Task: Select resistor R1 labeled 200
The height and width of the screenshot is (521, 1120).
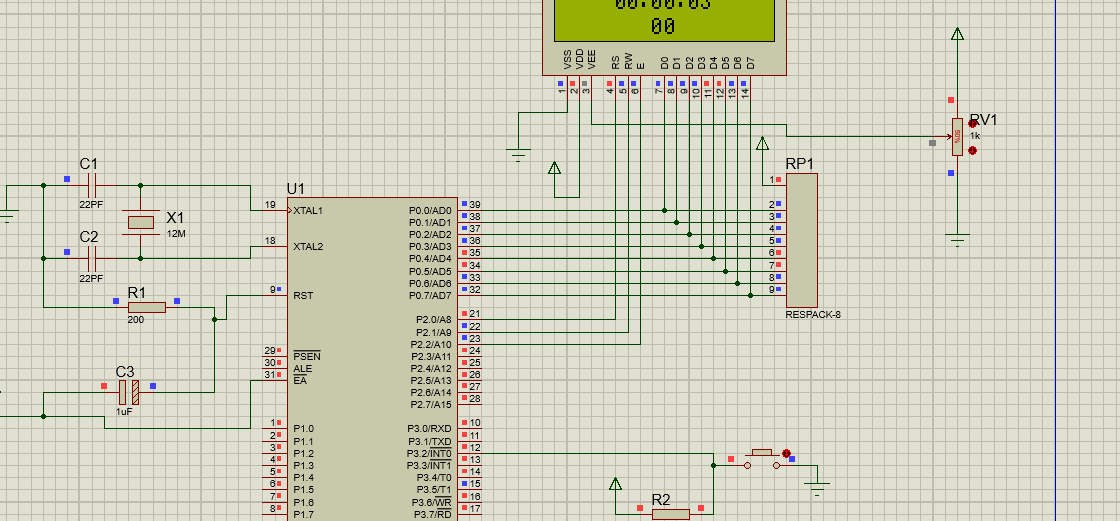Action: coord(146,307)
